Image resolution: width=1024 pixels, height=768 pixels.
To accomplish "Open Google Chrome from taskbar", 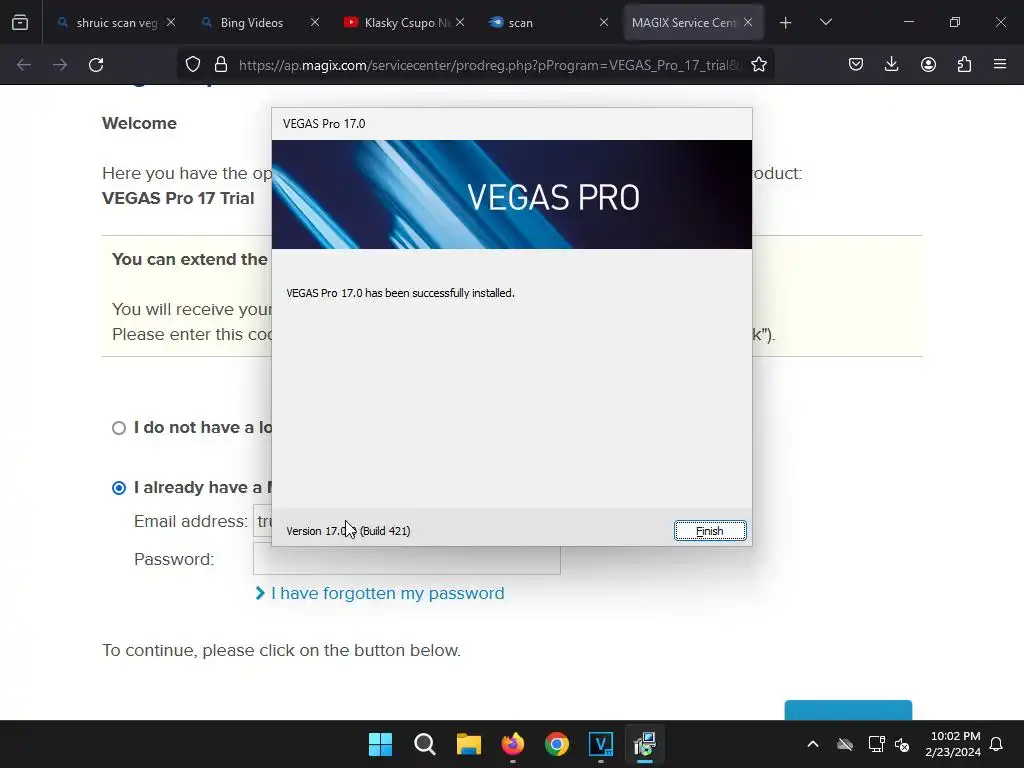I will (x=556, y=744).
